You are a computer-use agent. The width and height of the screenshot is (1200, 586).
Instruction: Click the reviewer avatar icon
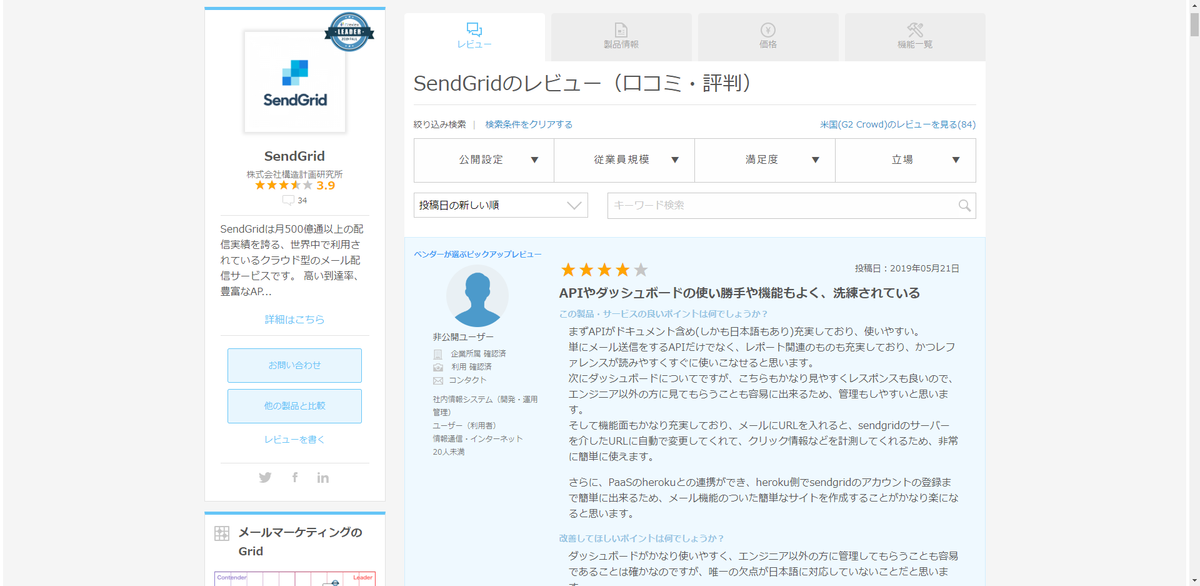[477, 296]
